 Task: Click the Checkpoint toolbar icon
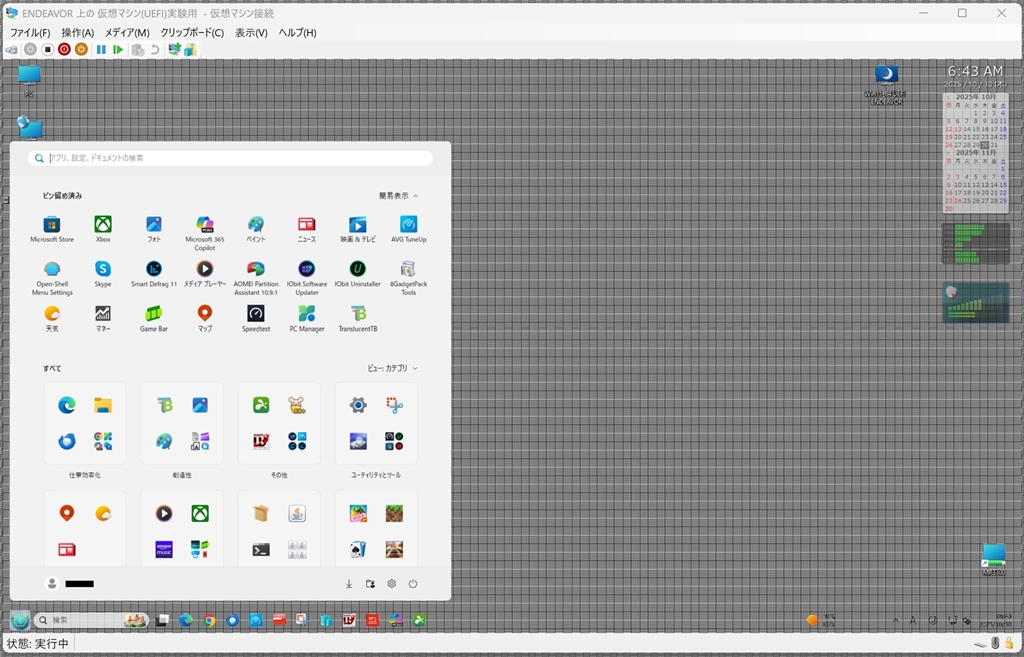click(138, 50)
